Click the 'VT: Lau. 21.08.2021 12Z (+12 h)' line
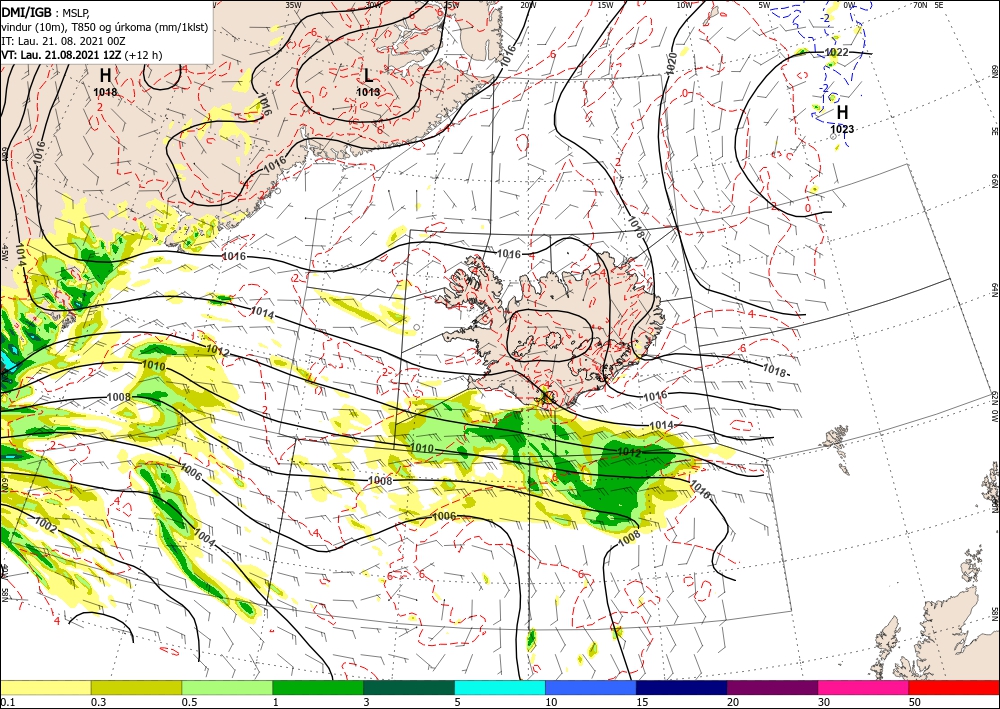The image size is (1000, 709). 82,55
